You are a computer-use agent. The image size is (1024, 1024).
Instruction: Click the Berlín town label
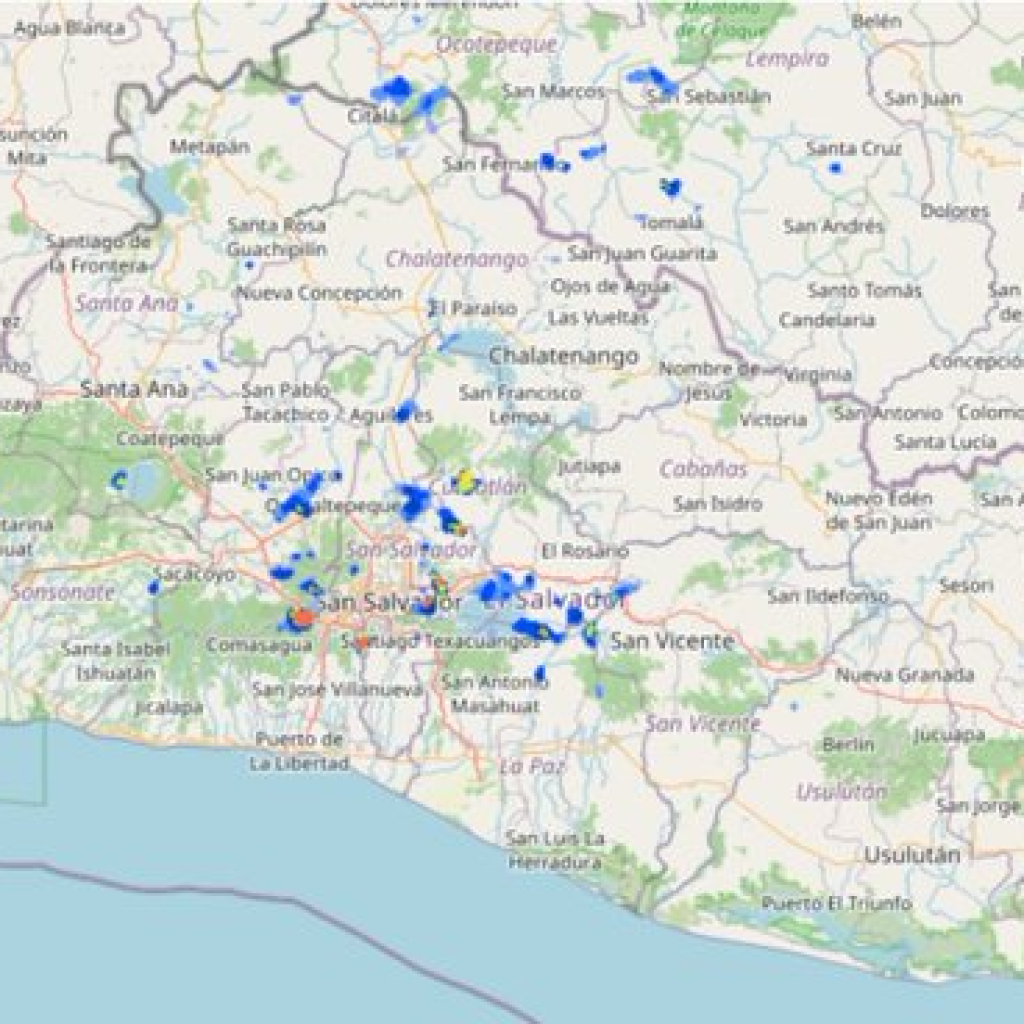(x=848, y=744)
